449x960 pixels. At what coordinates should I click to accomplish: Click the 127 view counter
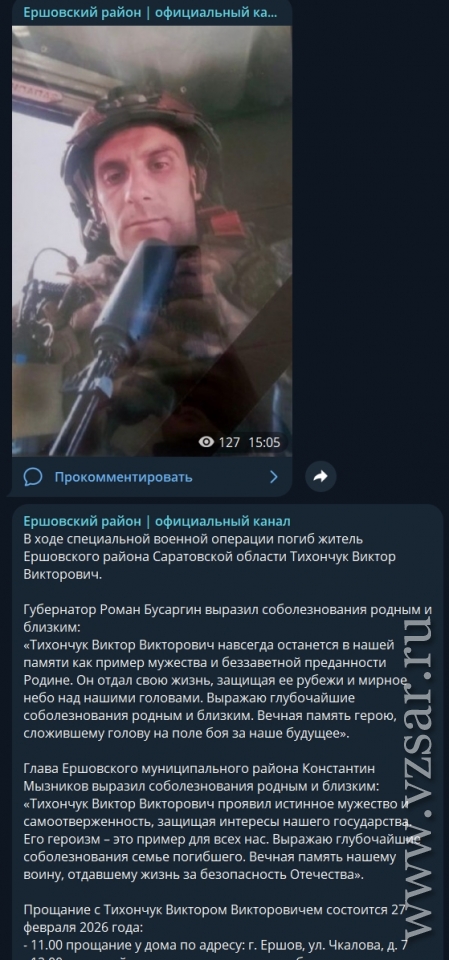(229, 442)
